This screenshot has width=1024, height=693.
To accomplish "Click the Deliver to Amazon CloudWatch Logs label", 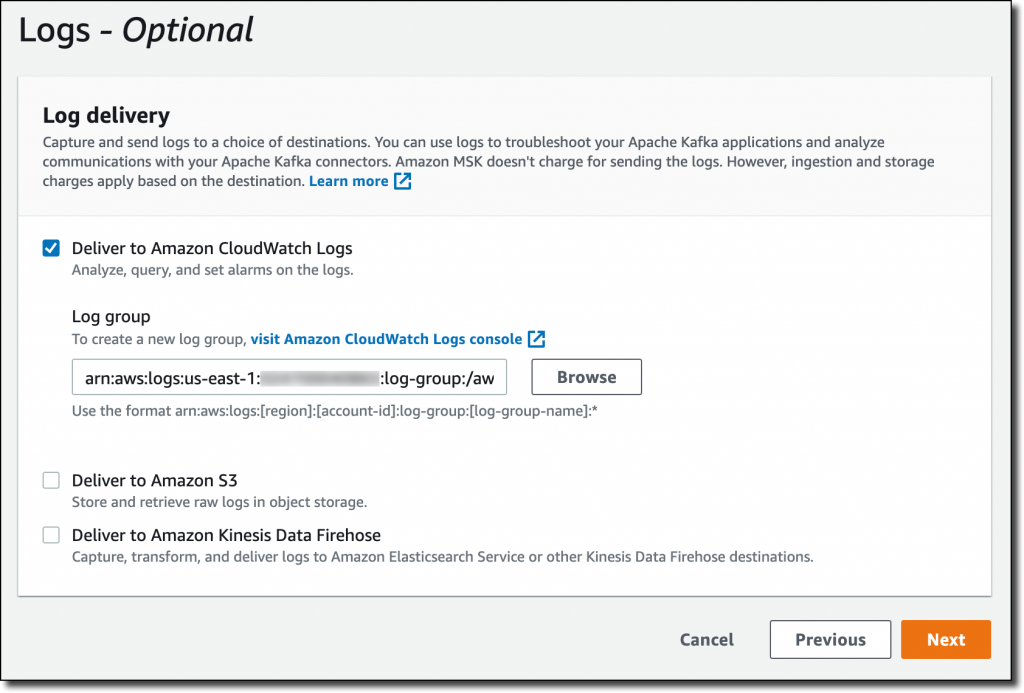I will pyautogui.click(x=212, y=248).
